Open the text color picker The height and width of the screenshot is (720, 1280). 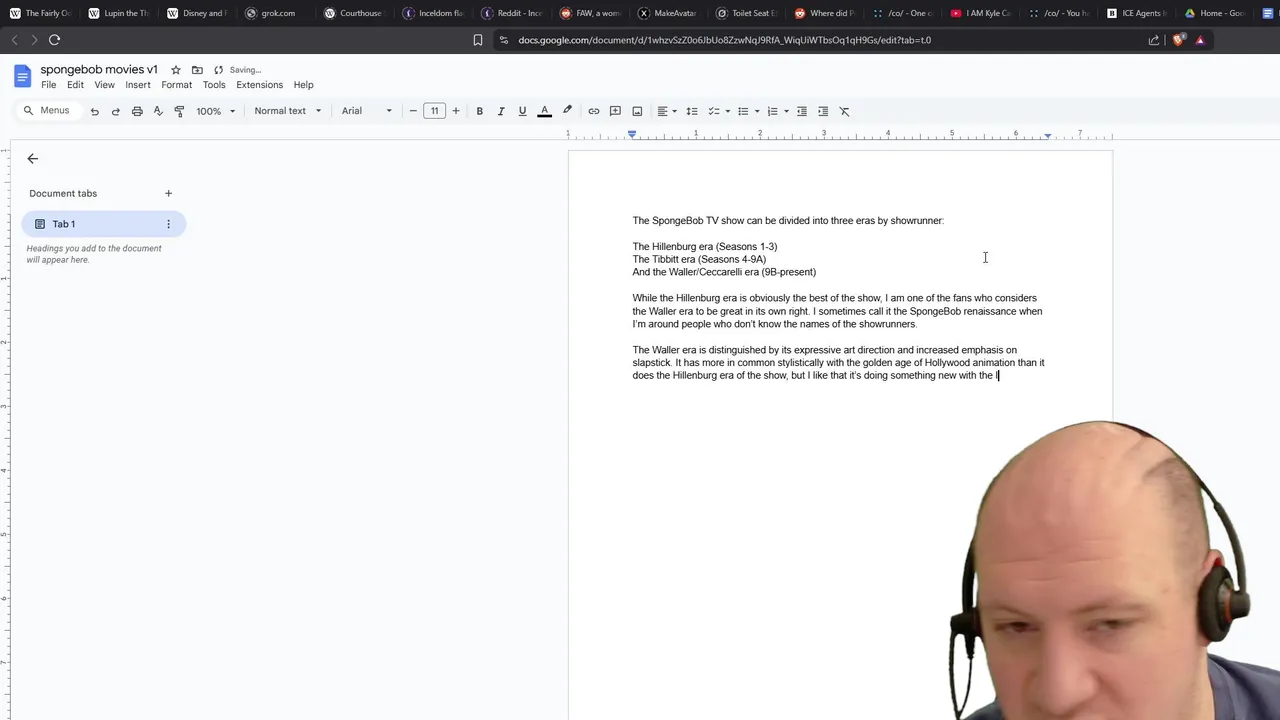tap(544, 111)
